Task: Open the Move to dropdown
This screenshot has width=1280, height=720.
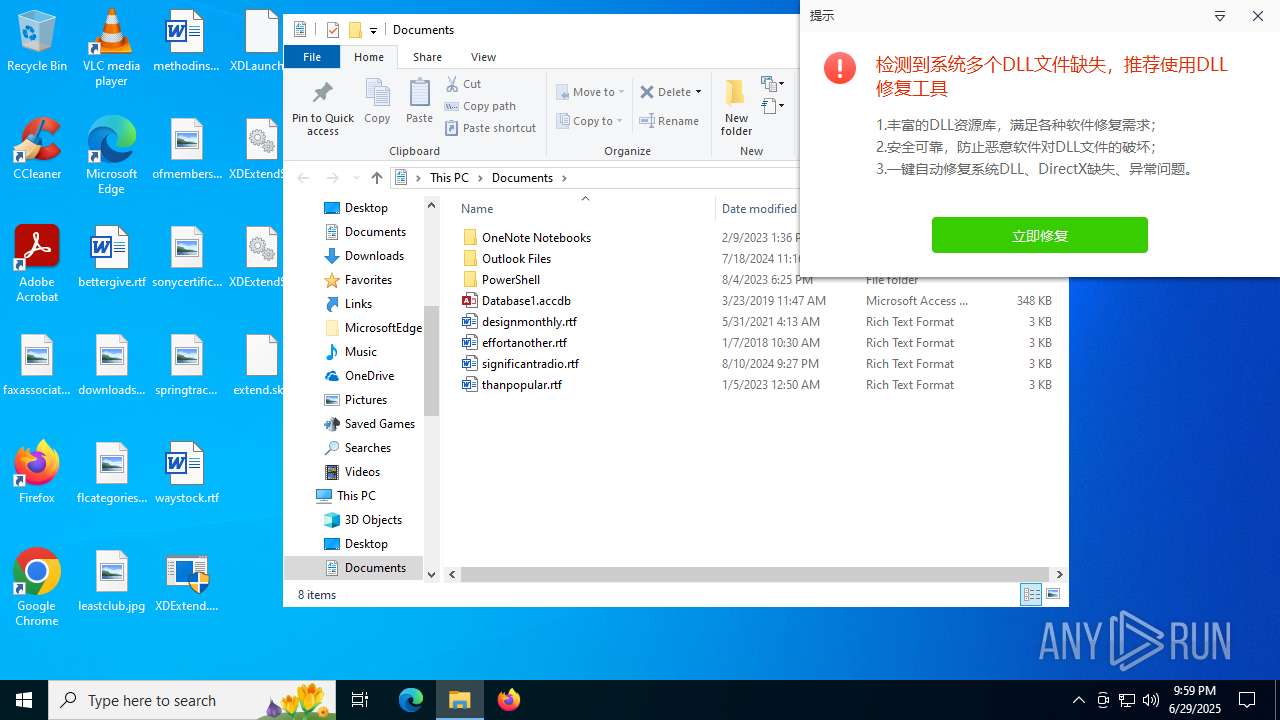Action: [x=591, y=92]
